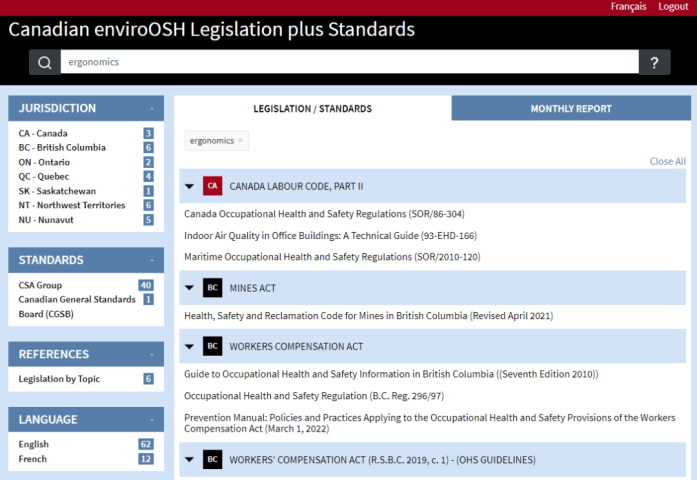The height and width of the screenshot is (480, 697).
Task: Filter by QC - Quebec
Action: tap(44, 176)
